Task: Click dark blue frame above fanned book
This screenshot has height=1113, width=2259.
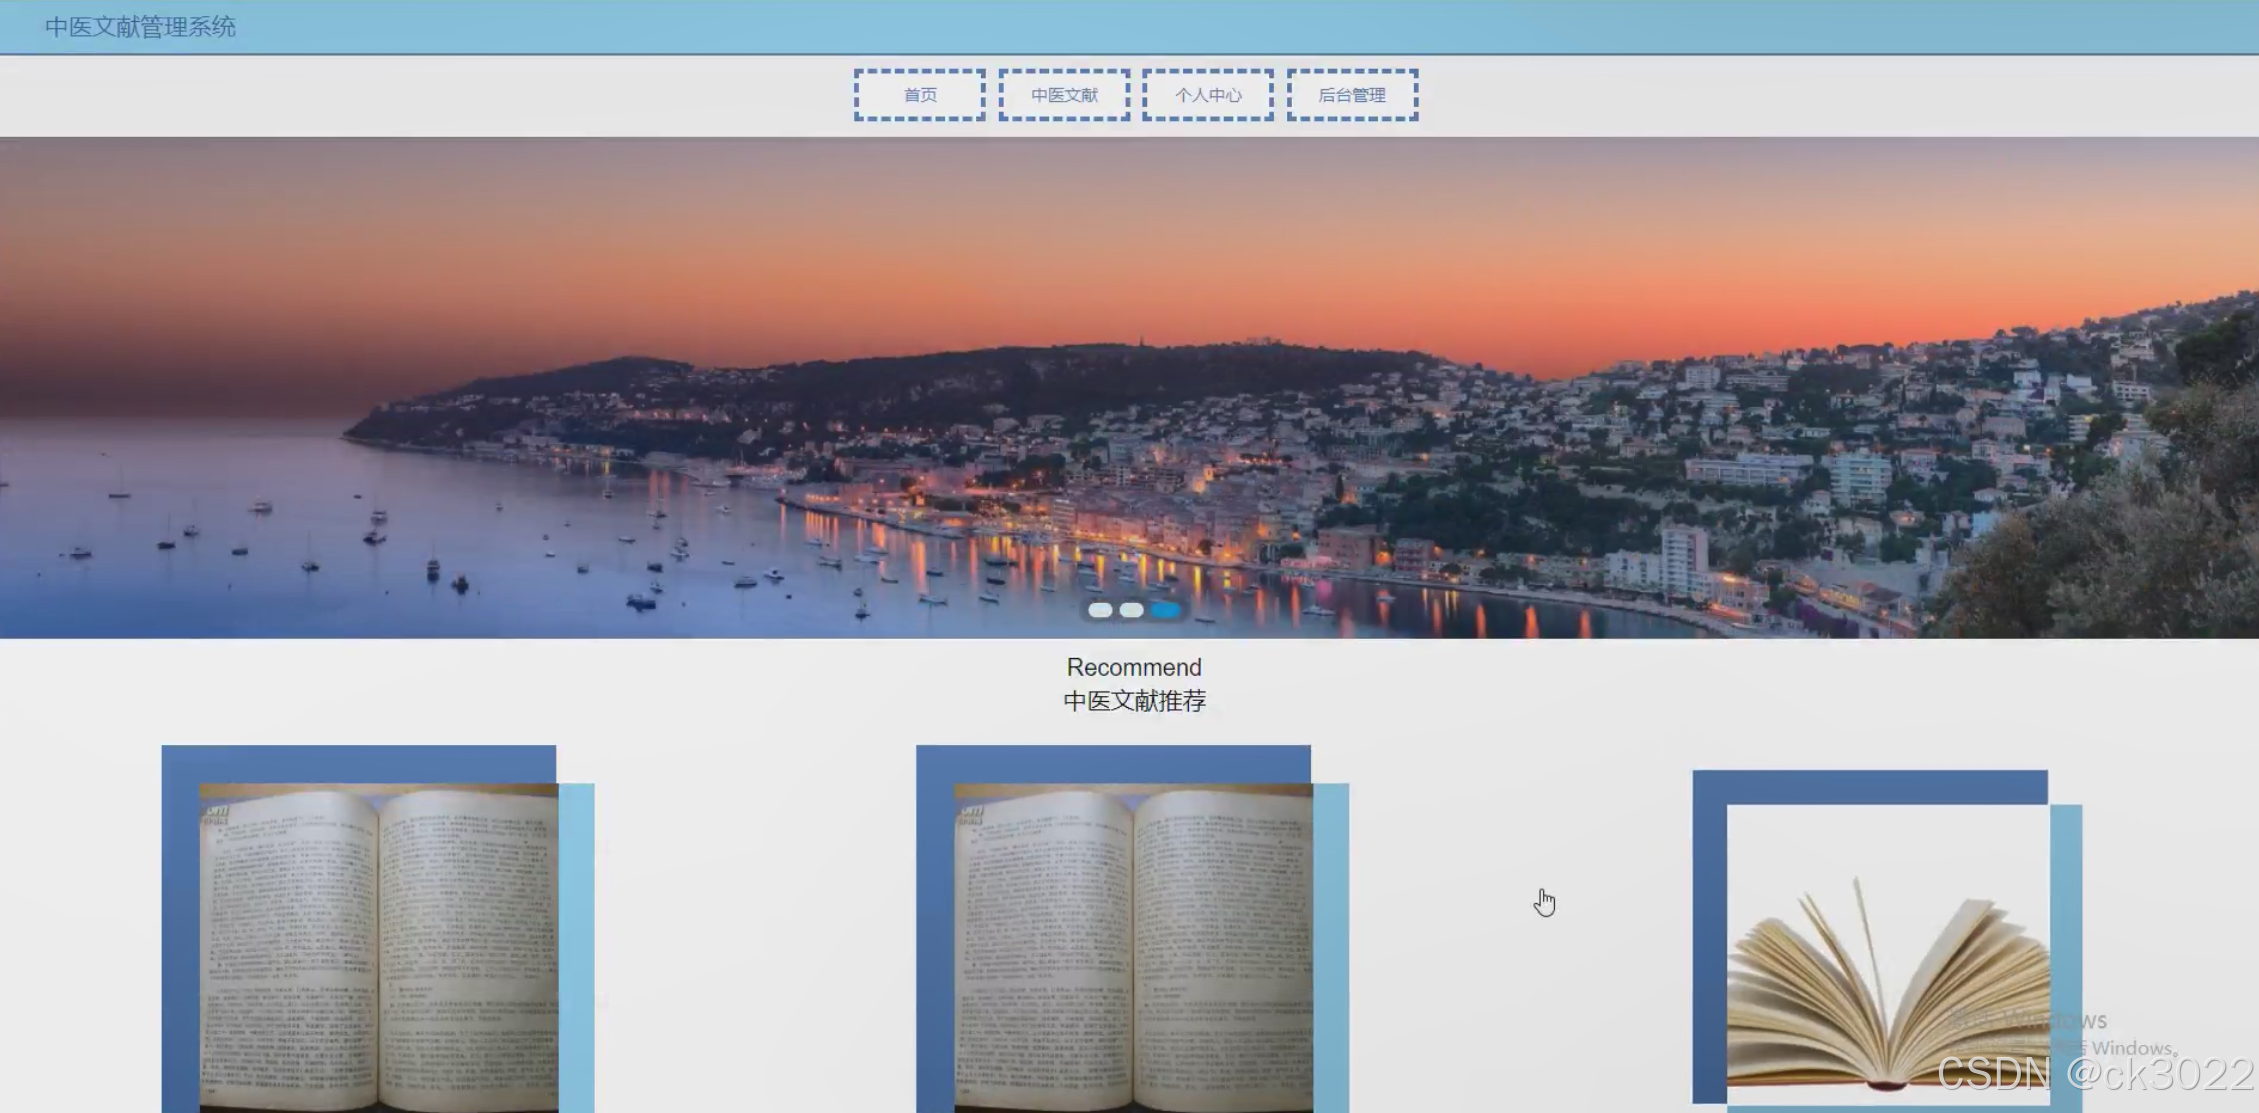Action: click(1868, 787)
